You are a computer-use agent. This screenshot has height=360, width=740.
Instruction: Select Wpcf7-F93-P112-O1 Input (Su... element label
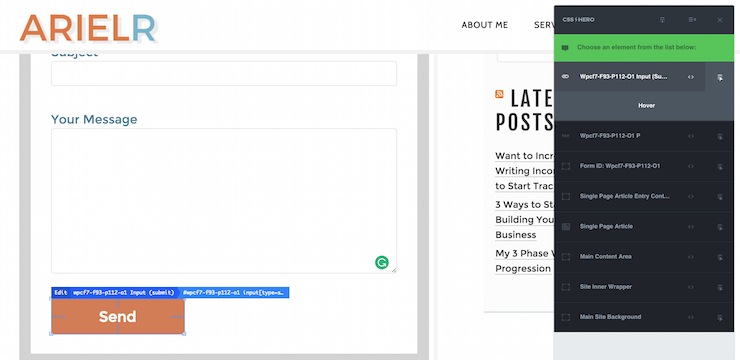coord(624,76)
